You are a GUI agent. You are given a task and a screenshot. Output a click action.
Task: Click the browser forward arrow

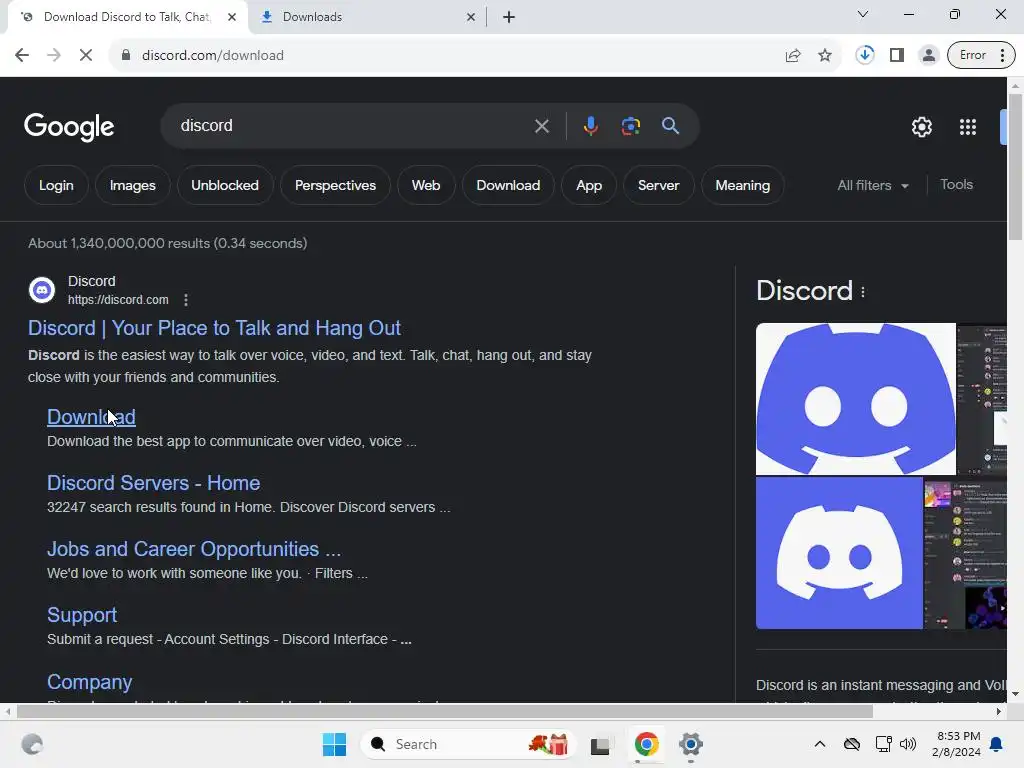[x=54, y=55]
